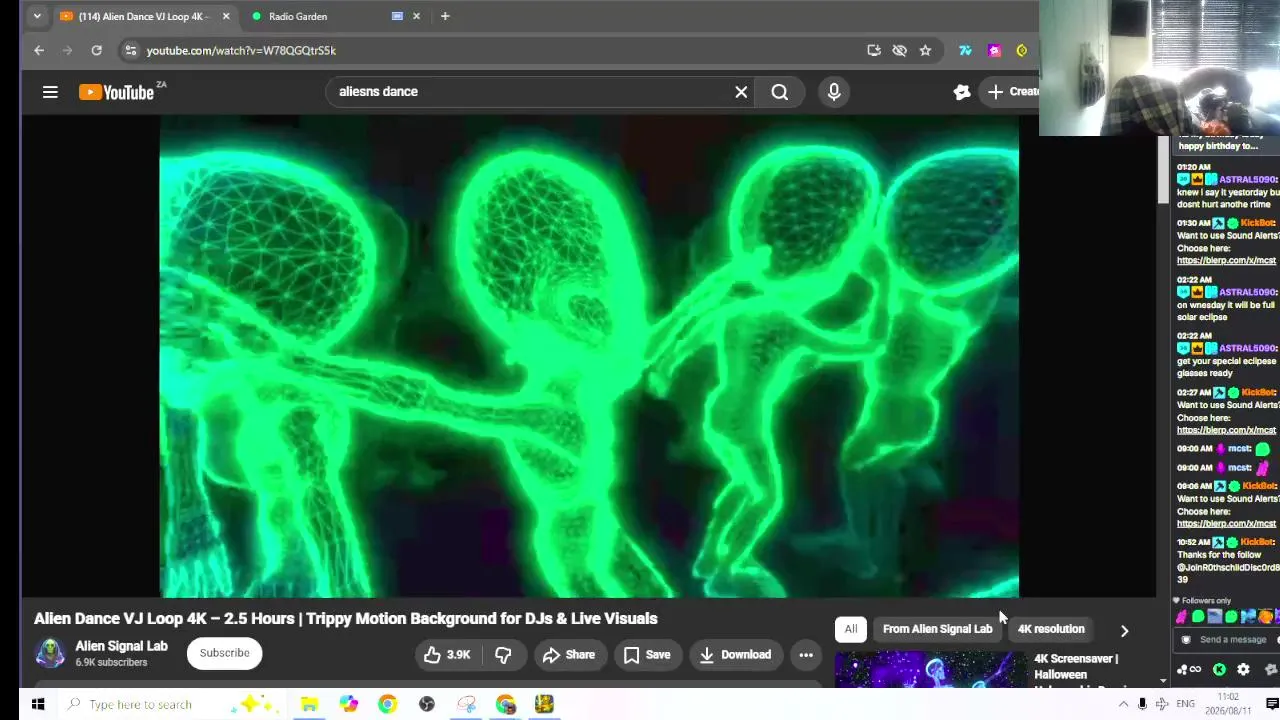Viewport: 1280px width, 720px height.
Task: Open the blerp.com link in the 01:30 AM message
Action: [1227, 260]
